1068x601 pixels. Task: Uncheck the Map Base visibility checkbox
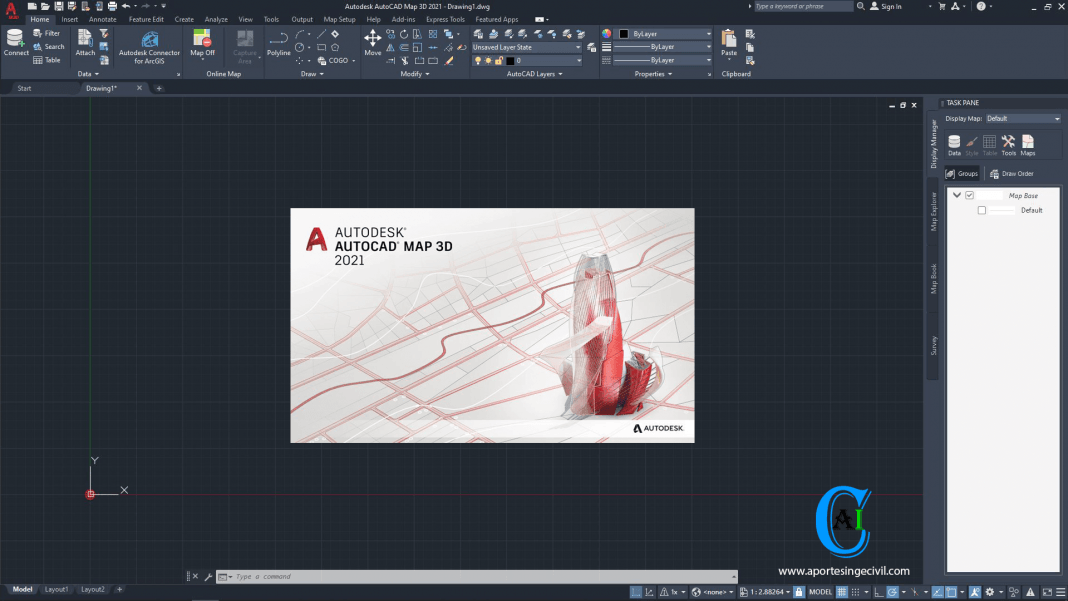click(x=968, y=195)
